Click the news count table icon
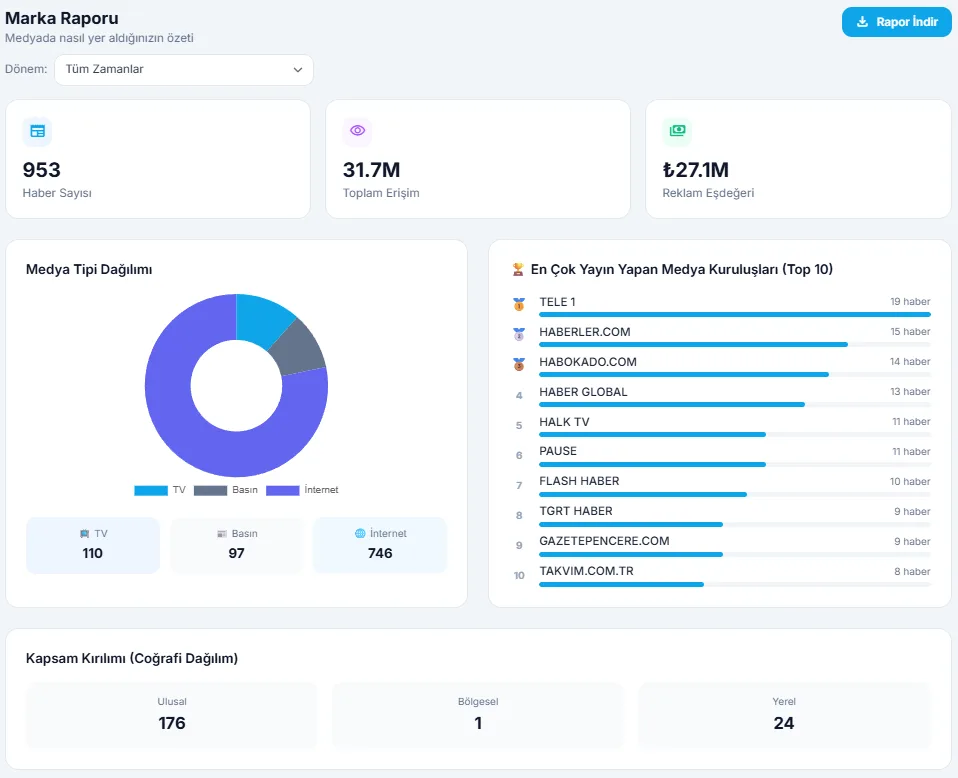 (x=37, y=131)
